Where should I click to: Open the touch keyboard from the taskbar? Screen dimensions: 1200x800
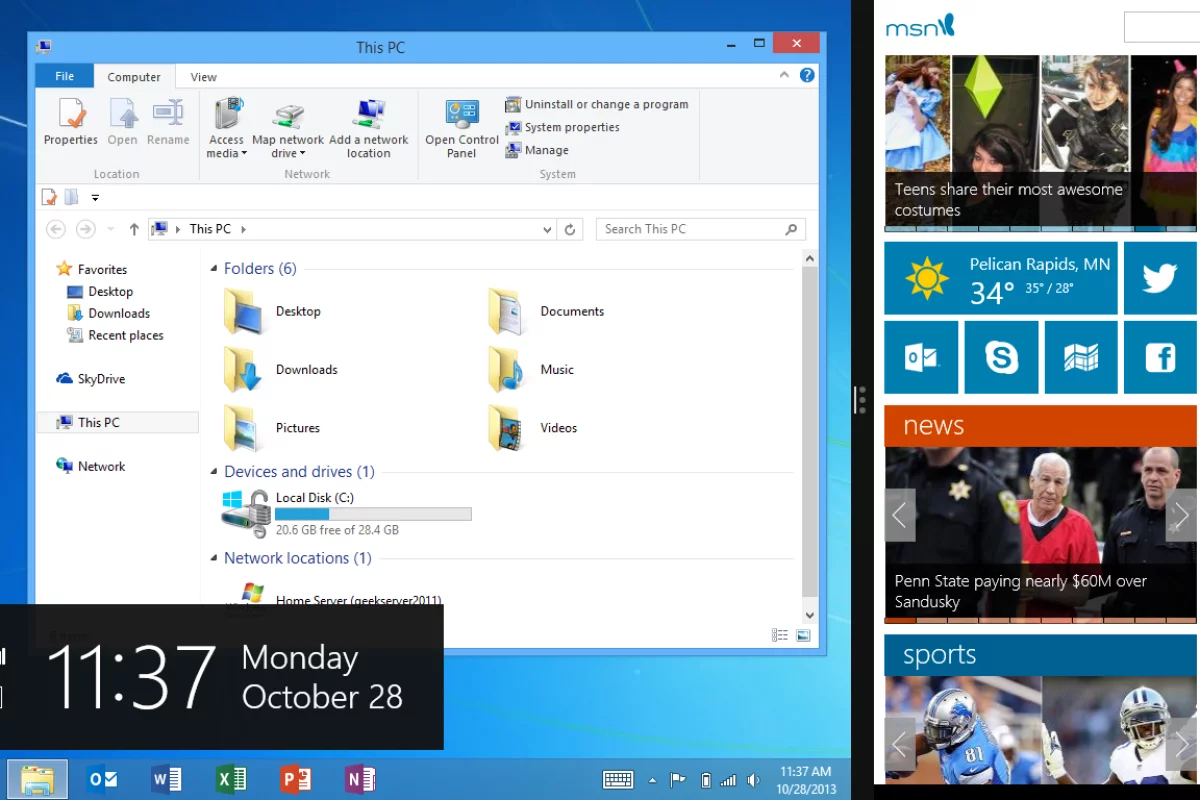coord(618,779)
